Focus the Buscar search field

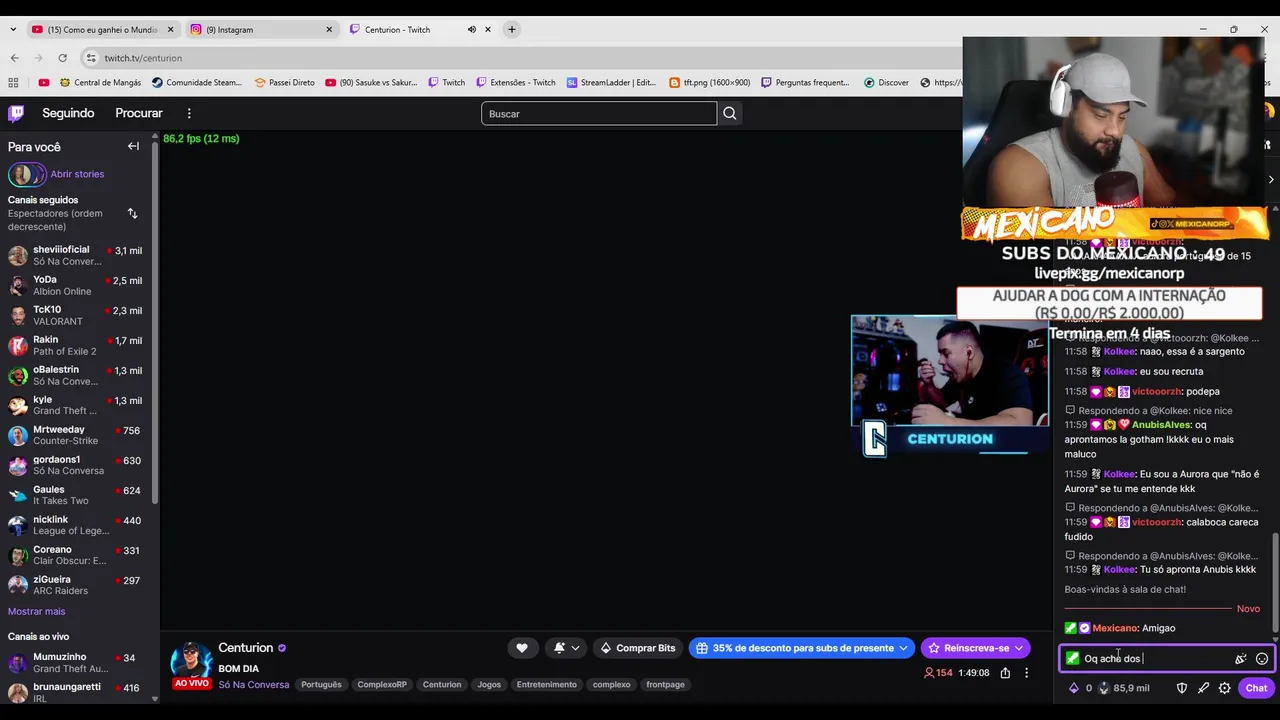599,113
